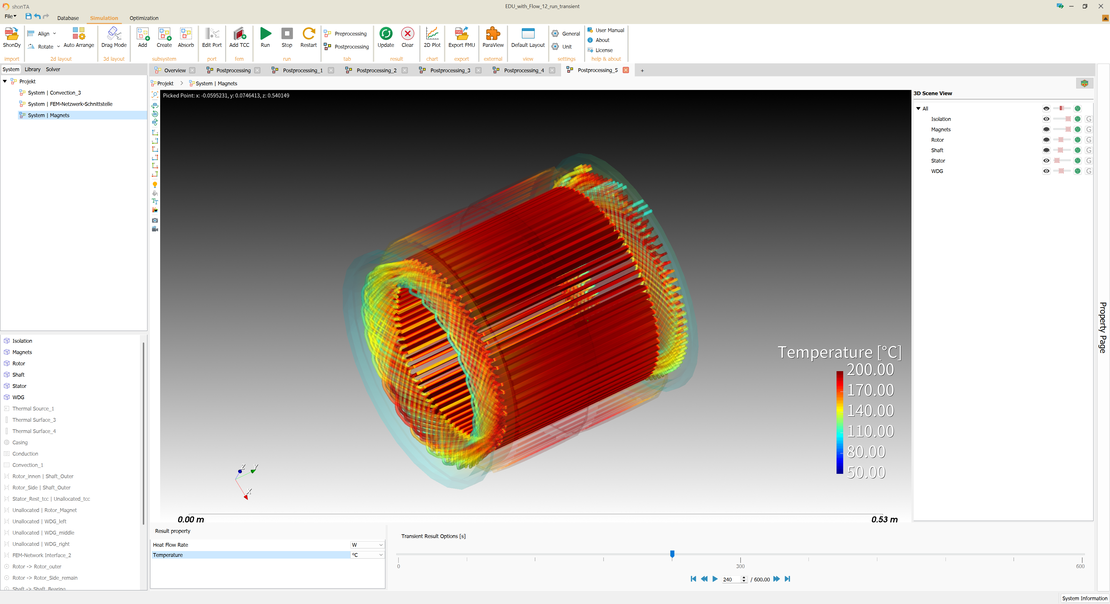1110x604 pixels.
Task: Click the Default Layout button
Action: click(527, 35)
